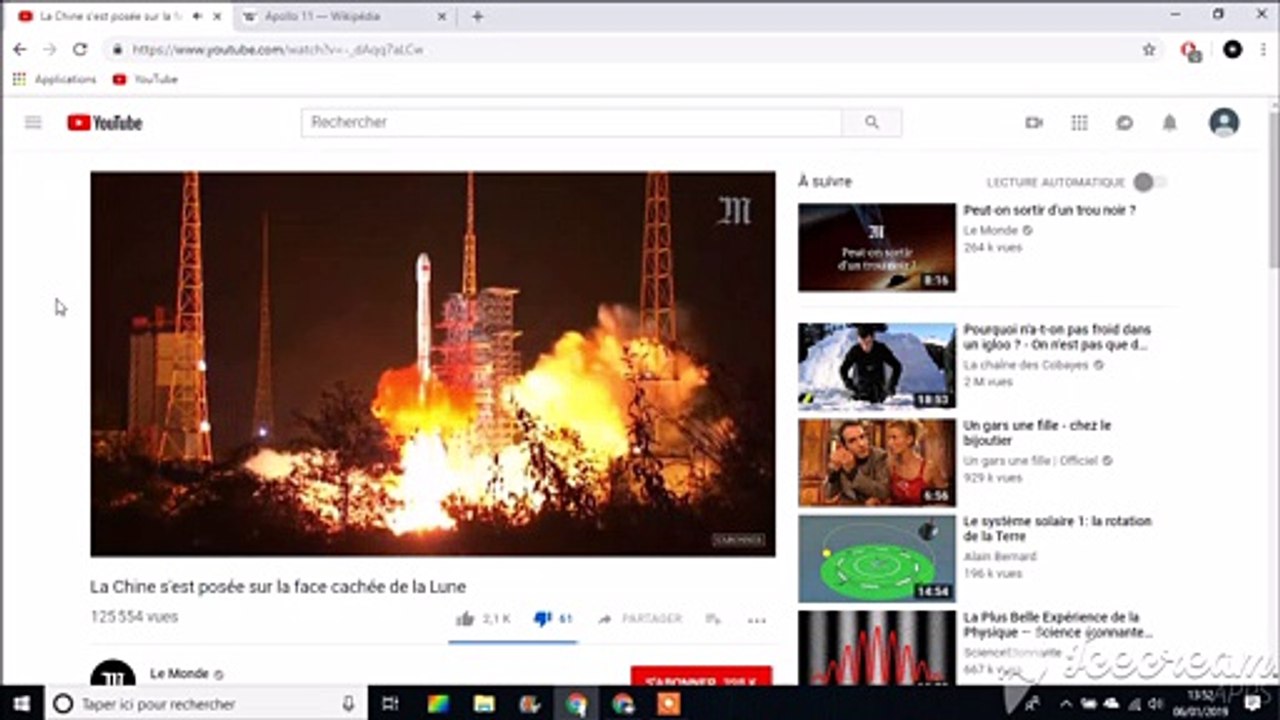This screenshot has width=1280, height=720.
Task: Dislike the video with thumbs down
Action: tap(543, 619)
